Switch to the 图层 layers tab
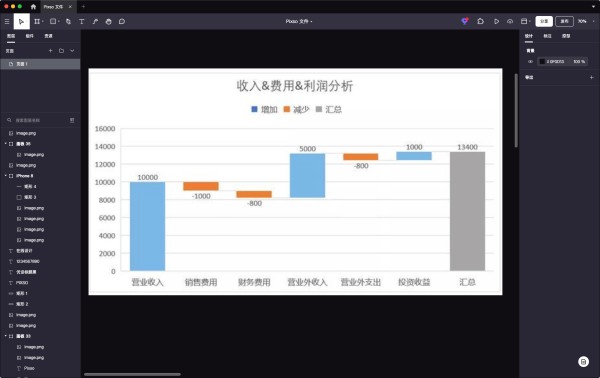This screenshot has width=600, height=378. (x=11, y=36)
